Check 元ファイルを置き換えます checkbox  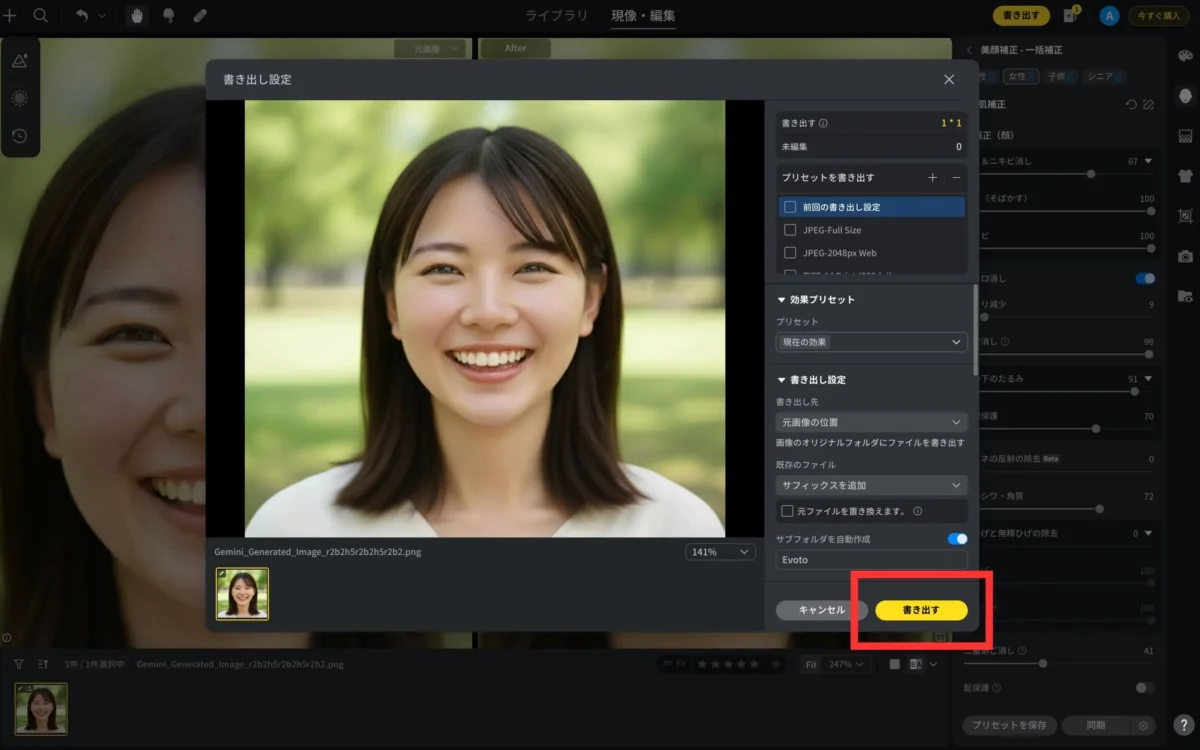[787, 511]
